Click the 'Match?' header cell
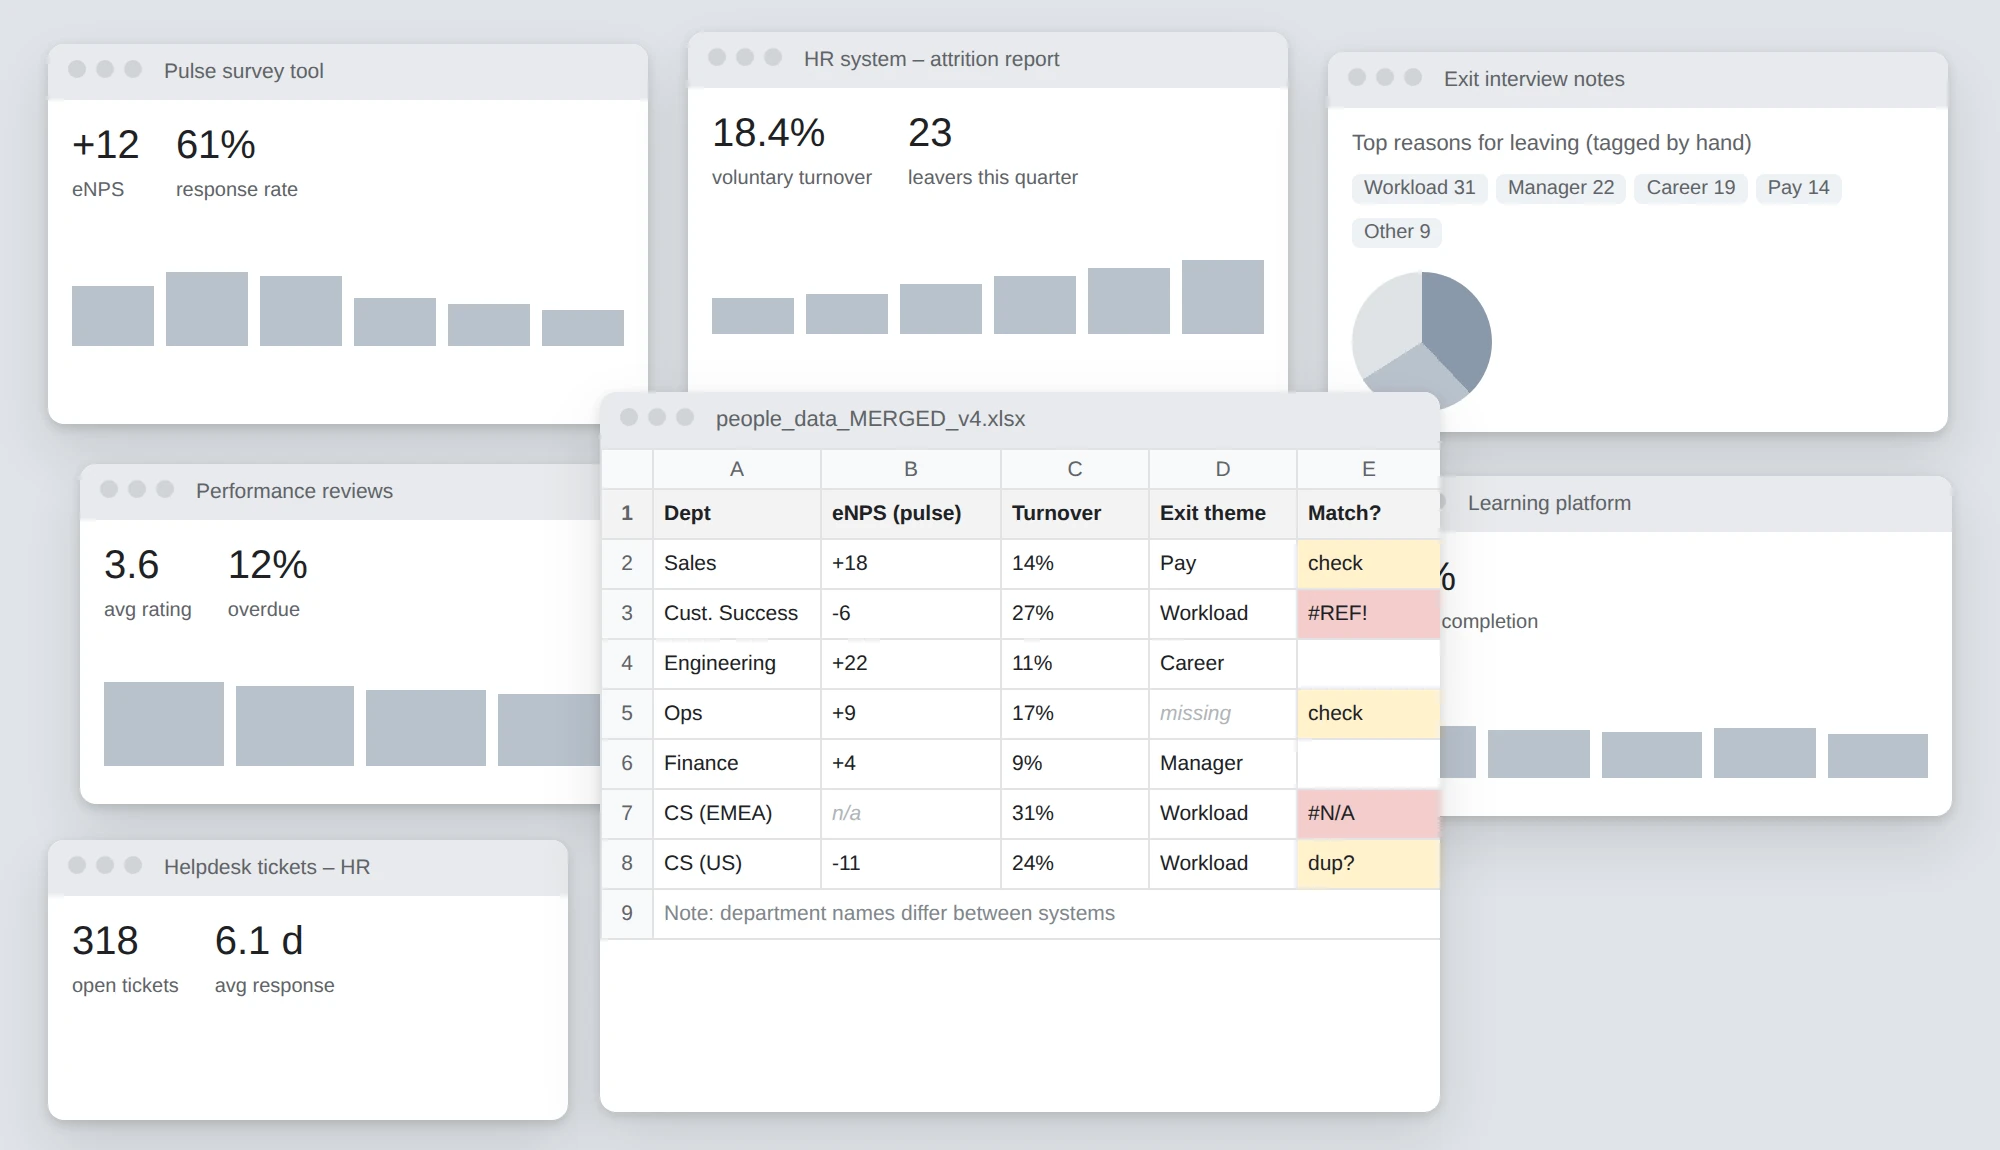2000x1150 pixels. tap(1368, 513)
